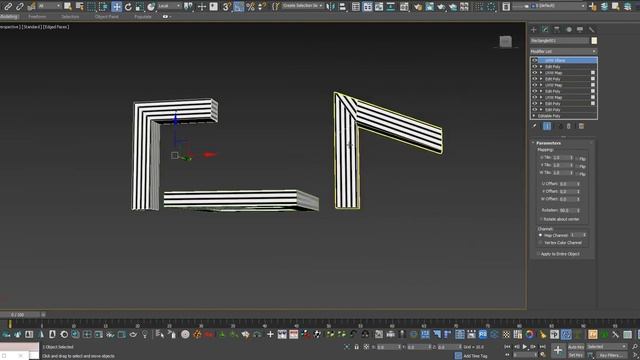Viewport: 640px width, 360px height.
Task: Click Standard viewport shading label
Action: [x=31, y=27]
